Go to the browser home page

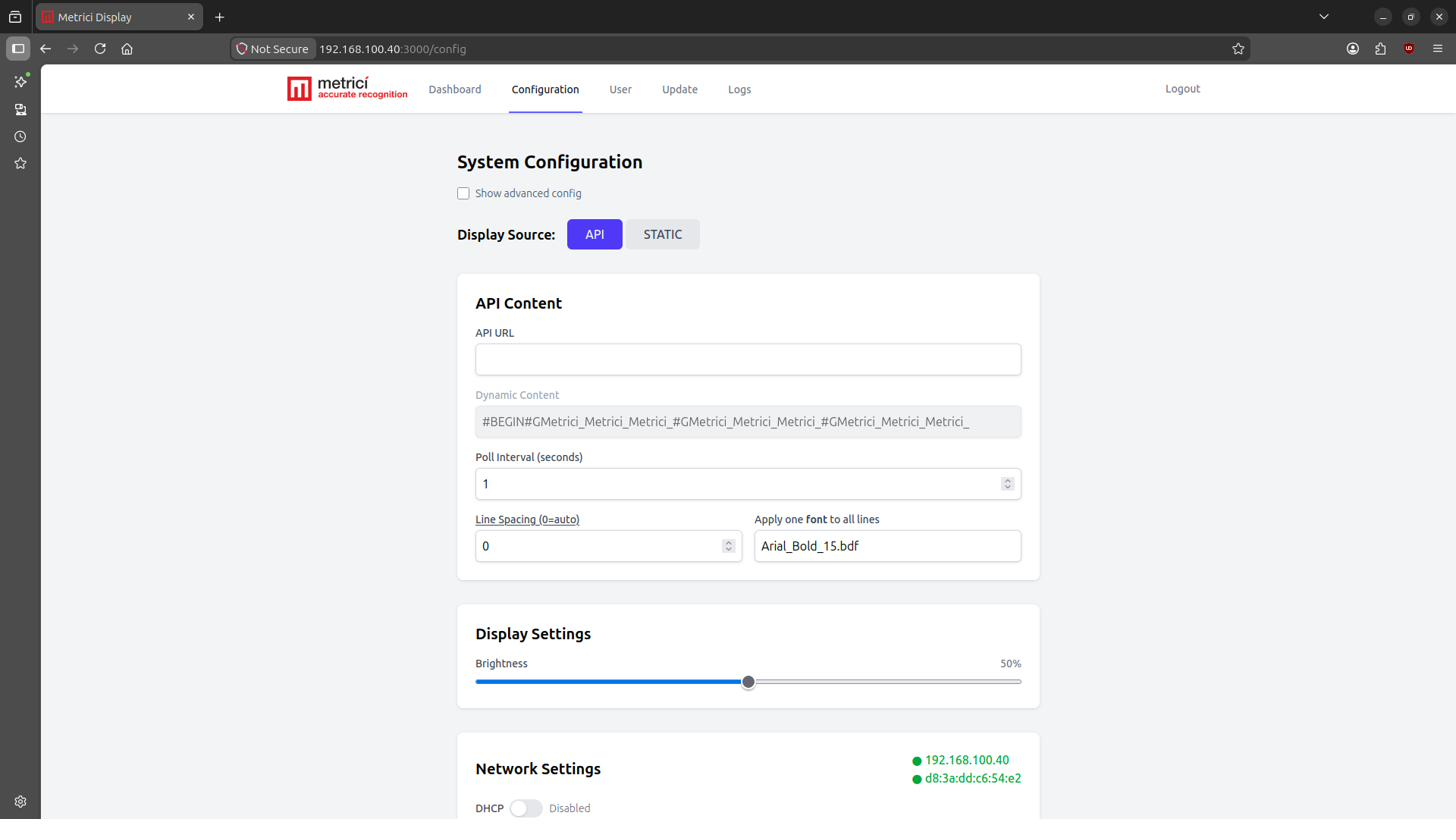[127, 49]
